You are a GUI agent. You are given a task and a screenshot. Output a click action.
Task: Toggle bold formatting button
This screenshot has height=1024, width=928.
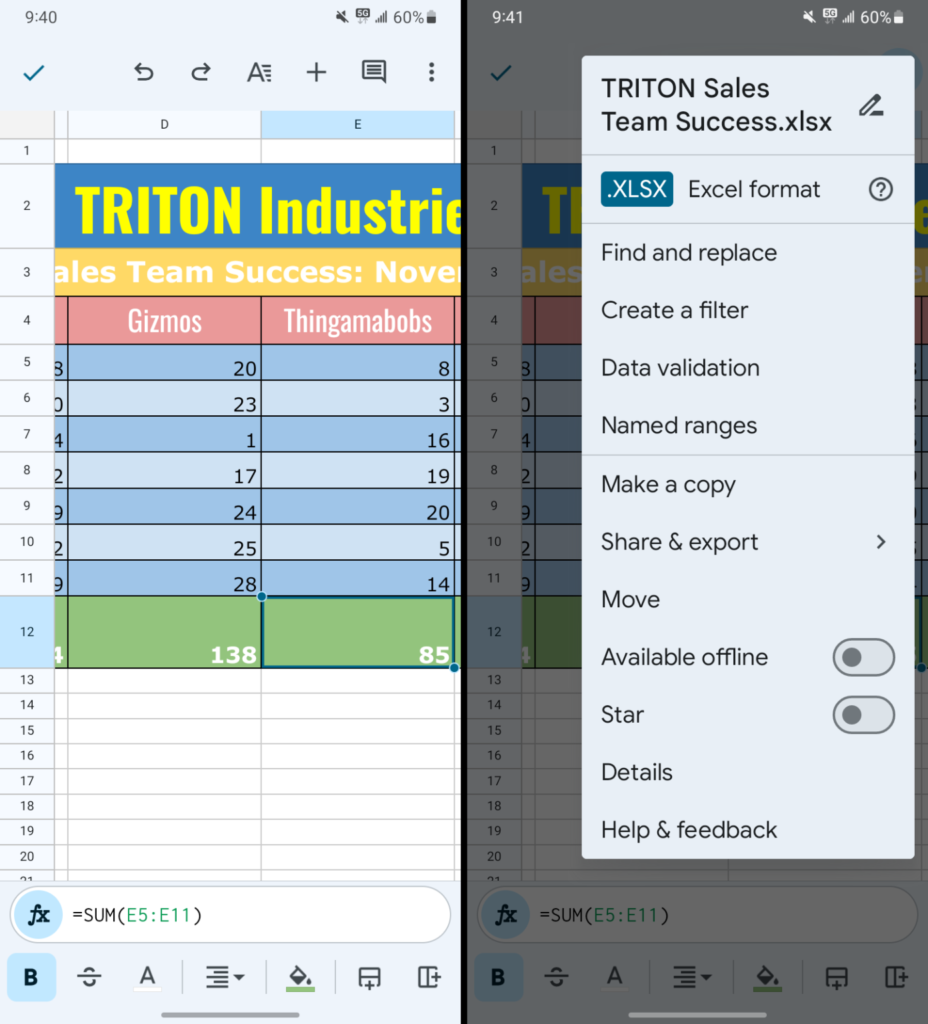31,977
